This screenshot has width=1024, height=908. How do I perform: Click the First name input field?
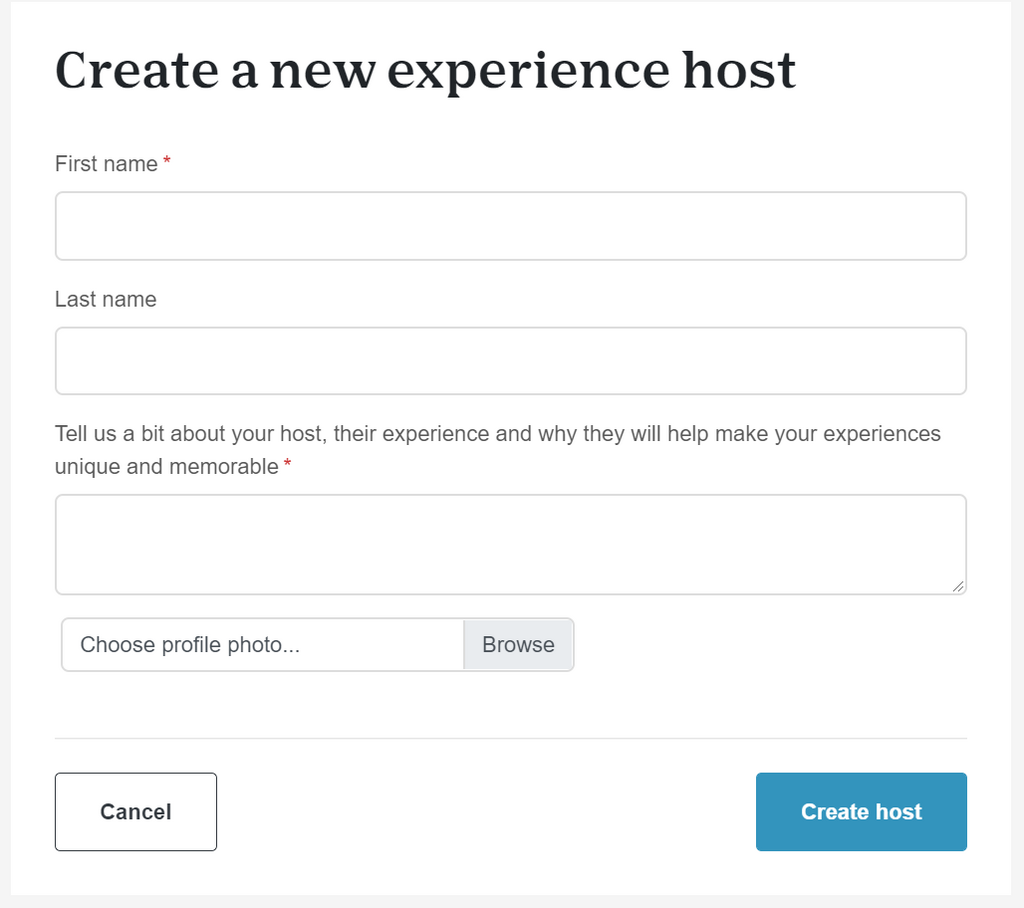click(511, 226)
